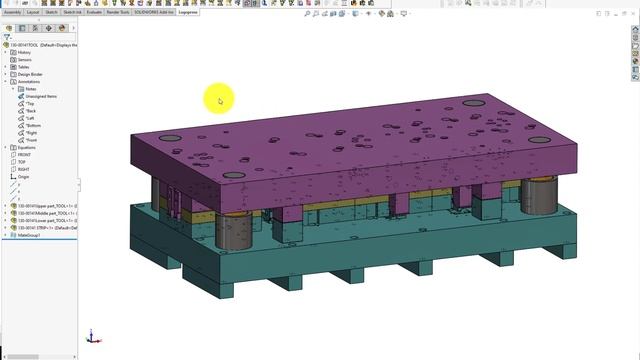This screenshot has height=360, width=640.
Task: Open the ConfigurationManager tab
Action: (35, 28)
